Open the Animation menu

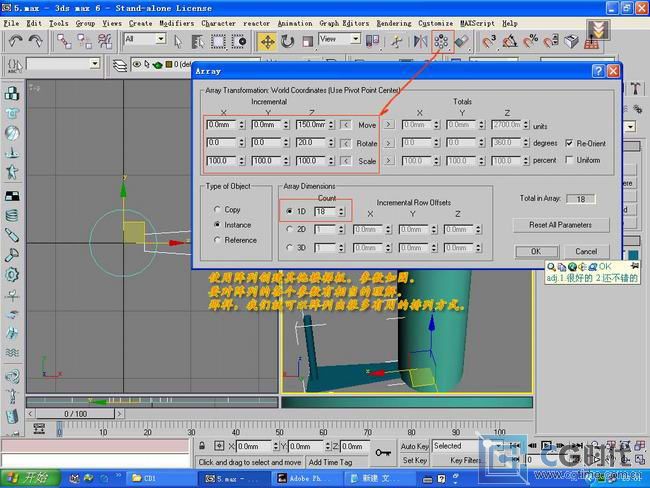[x=295, y=23]
